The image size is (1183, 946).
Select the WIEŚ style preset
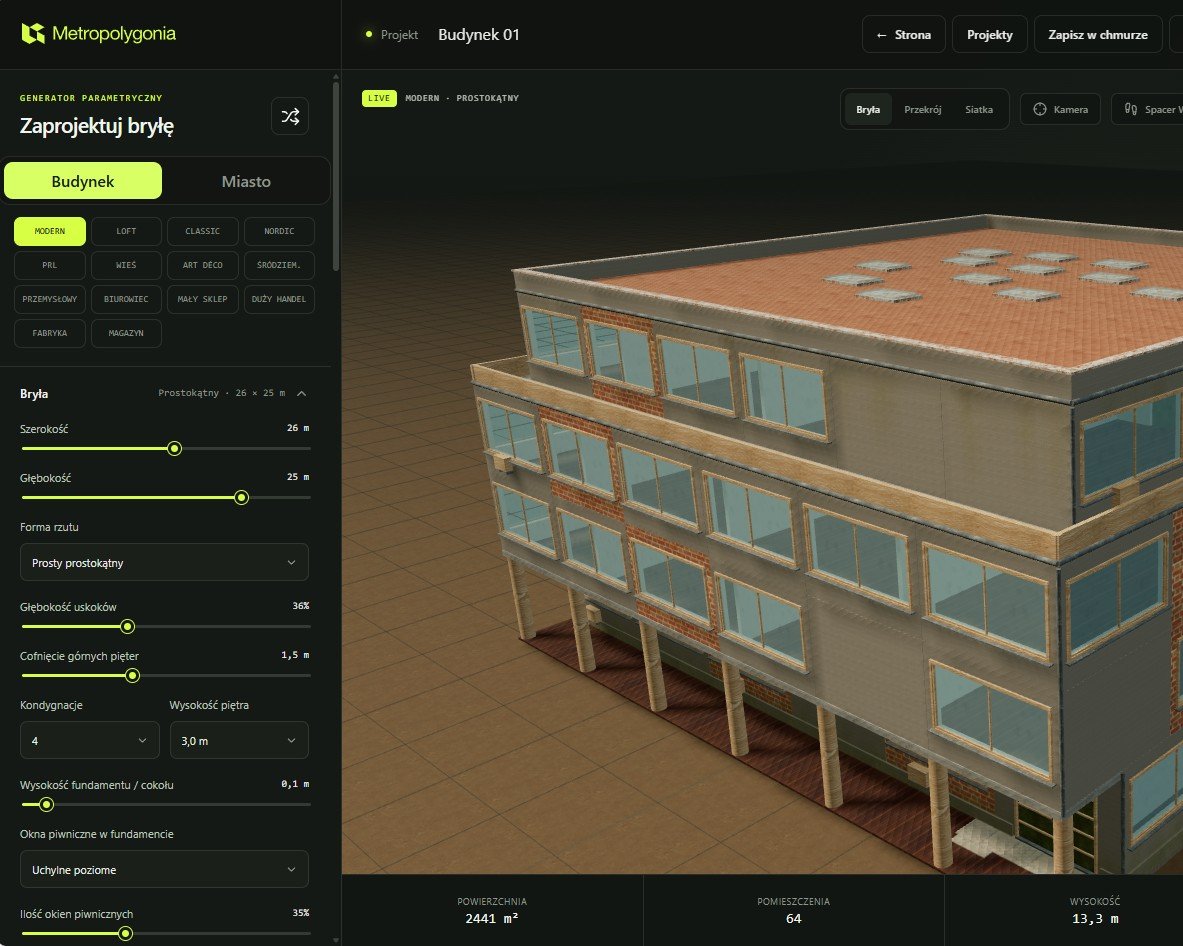[x=126, y=266]
